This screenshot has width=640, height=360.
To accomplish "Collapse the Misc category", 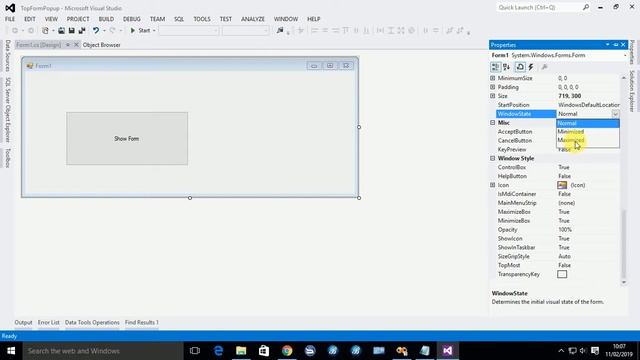I will [x=493, y=122].
